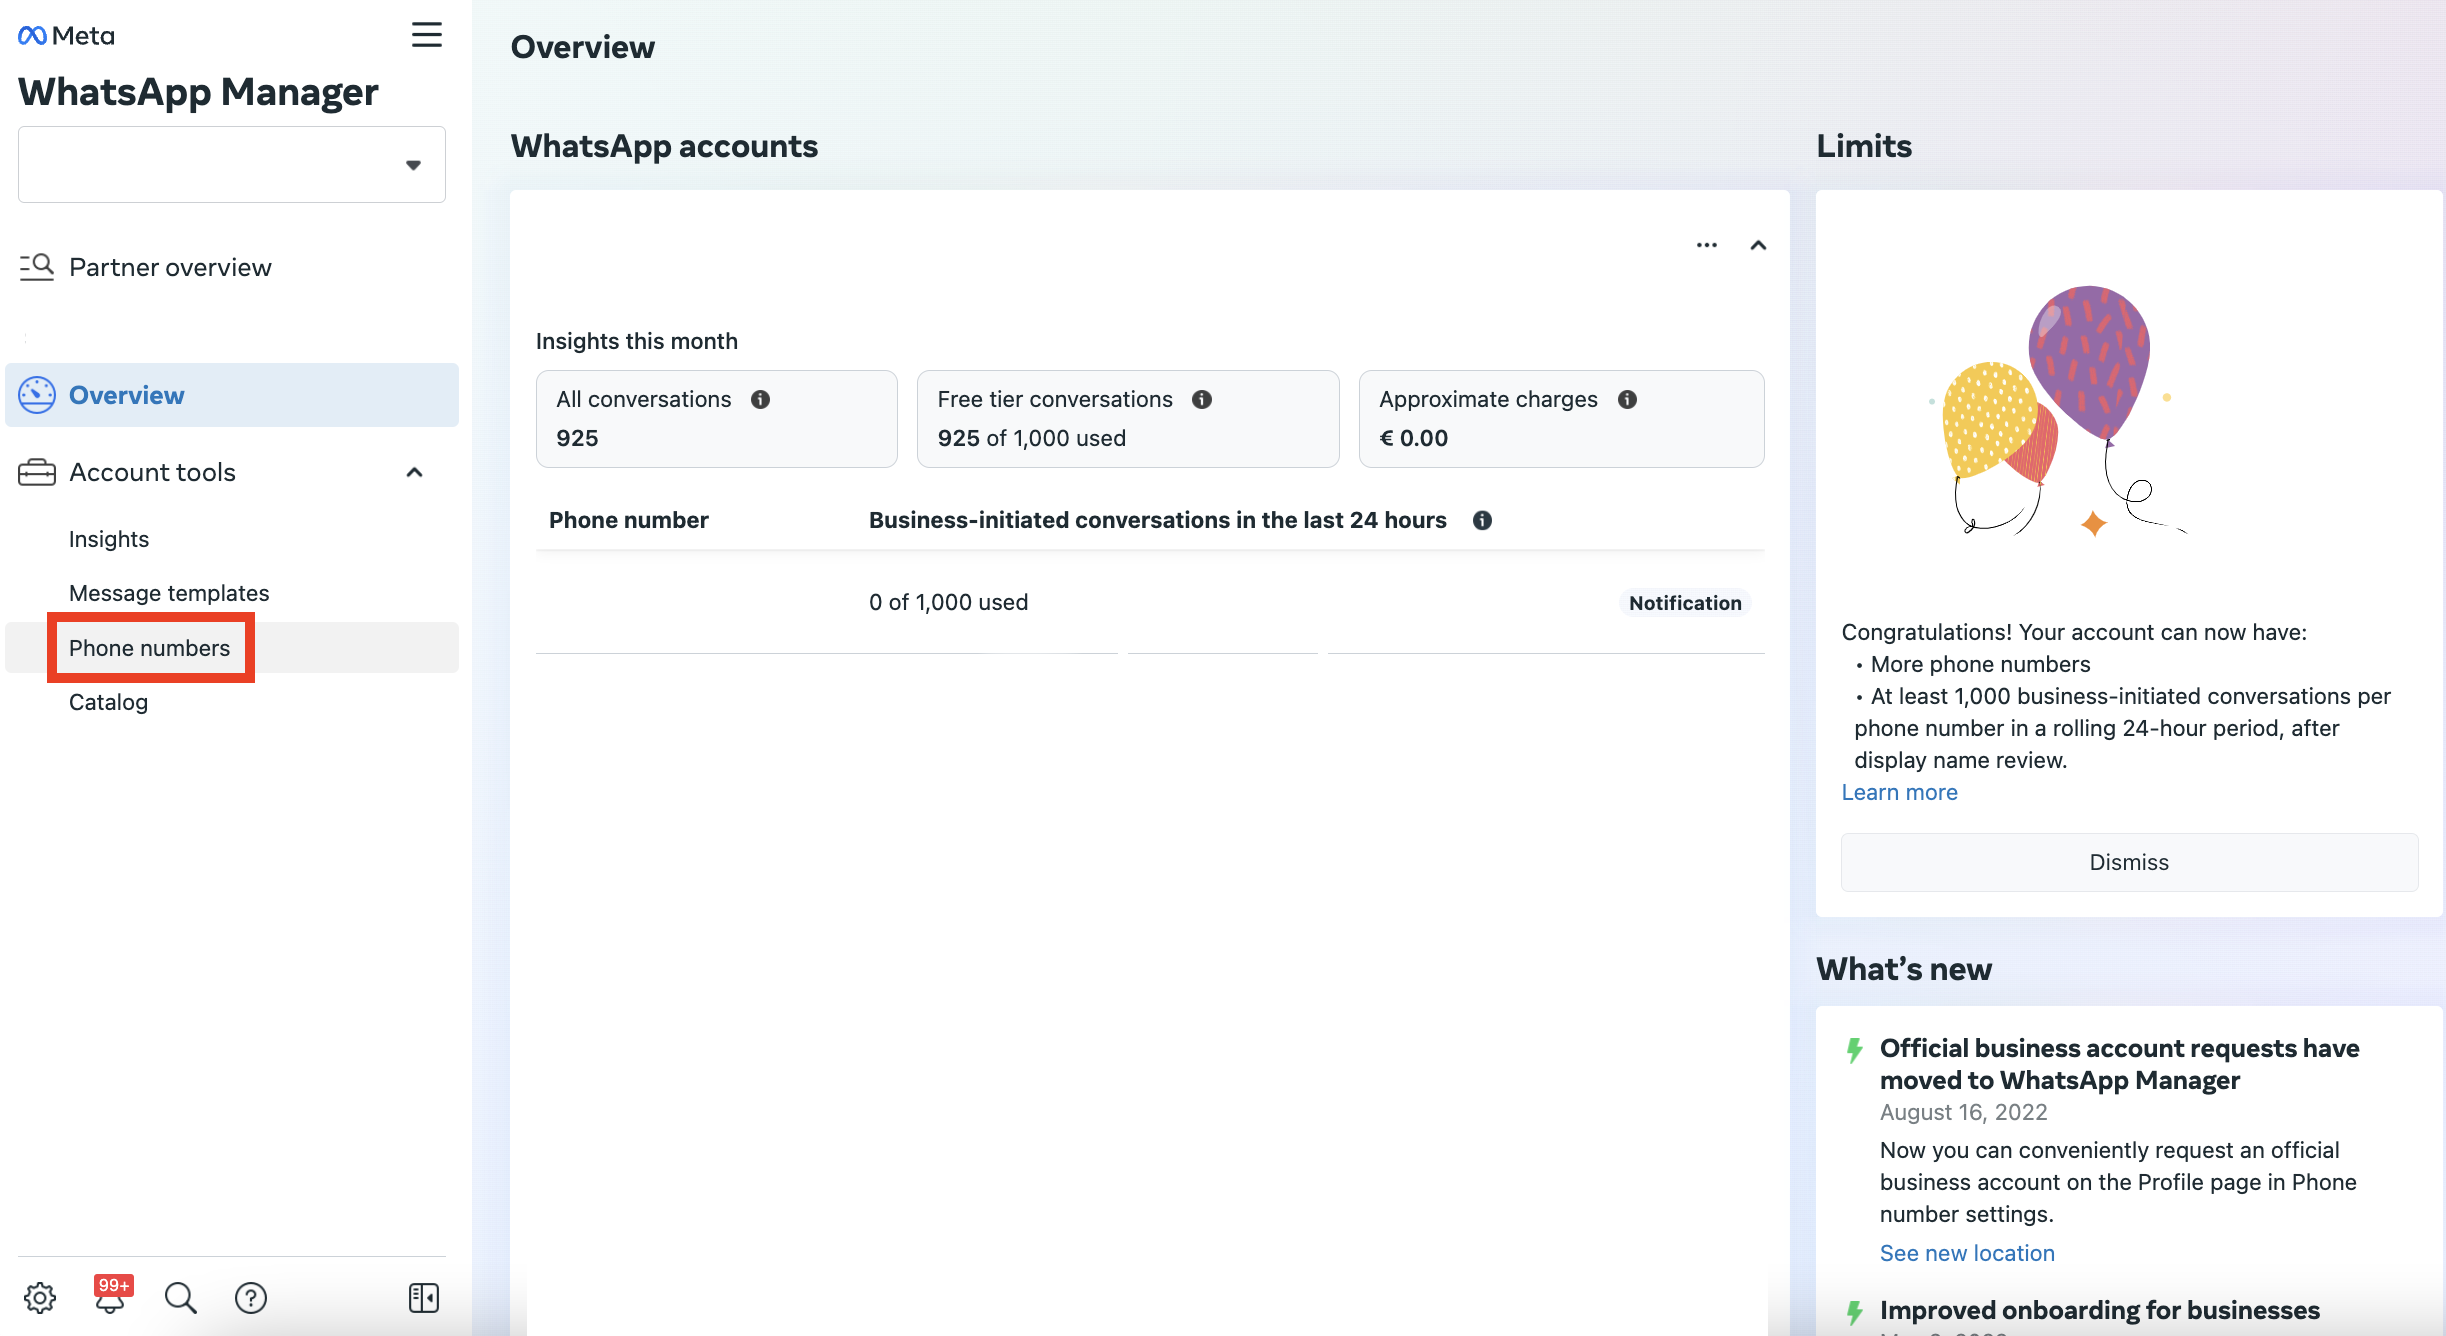Click info icon beside All conversations
The image size is (2446, 1336).
[x=760, y=400]
